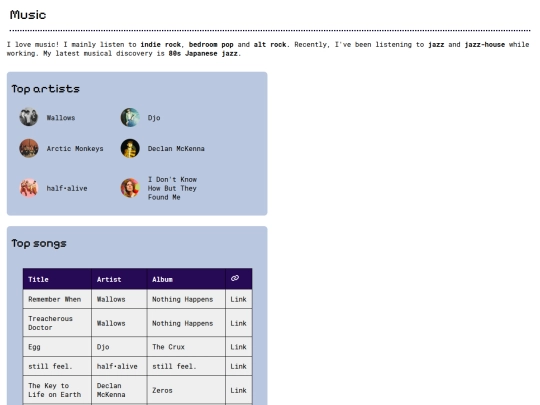Click the Top songs heading
This screenshot has width=540, height=405.
click(x=39, y=243)
